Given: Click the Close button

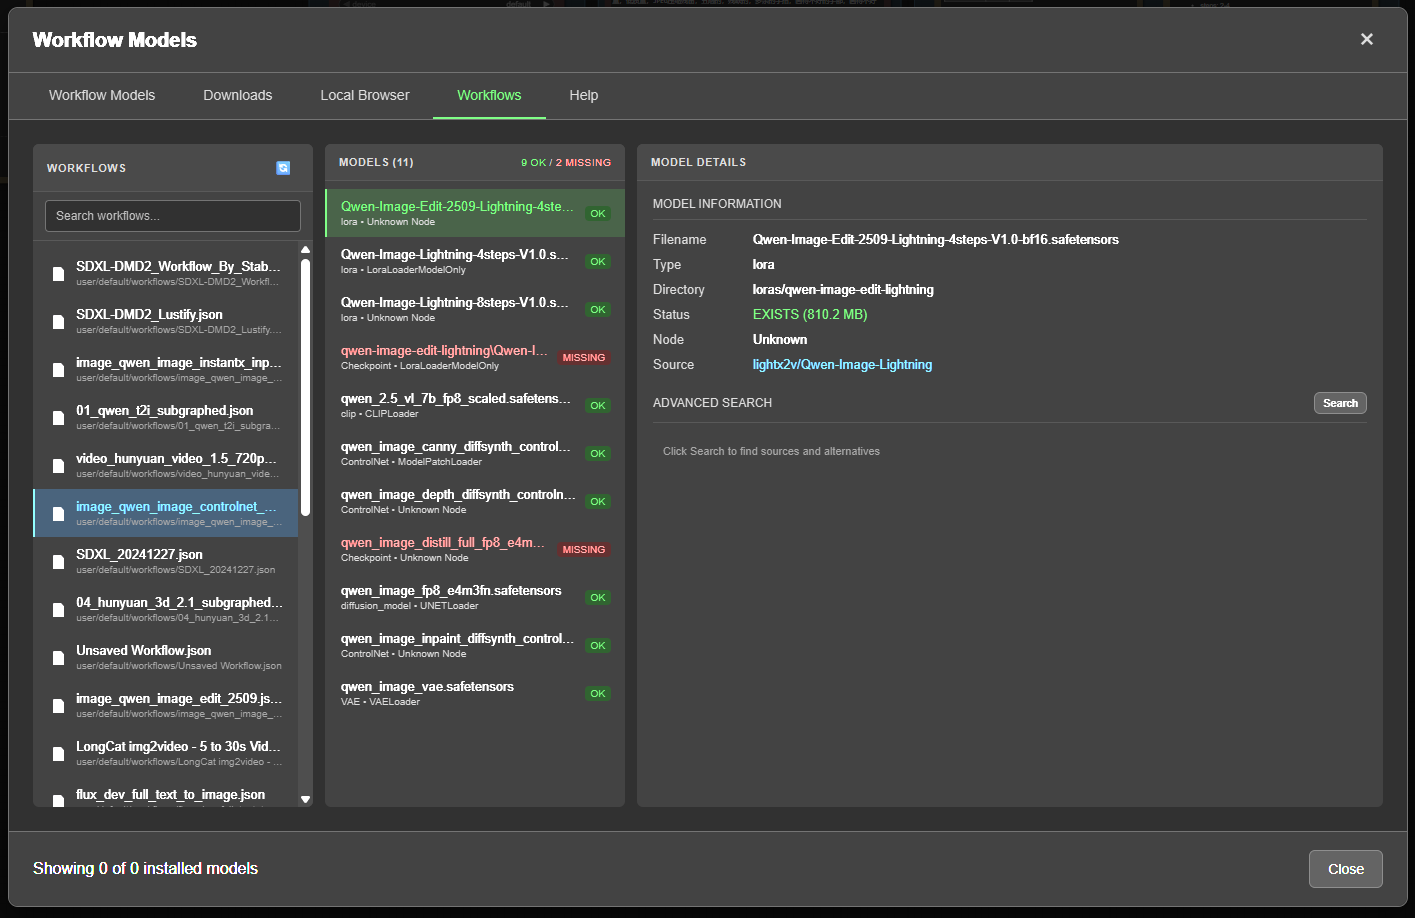Looking at the screenshot, I should point(1345,869).
